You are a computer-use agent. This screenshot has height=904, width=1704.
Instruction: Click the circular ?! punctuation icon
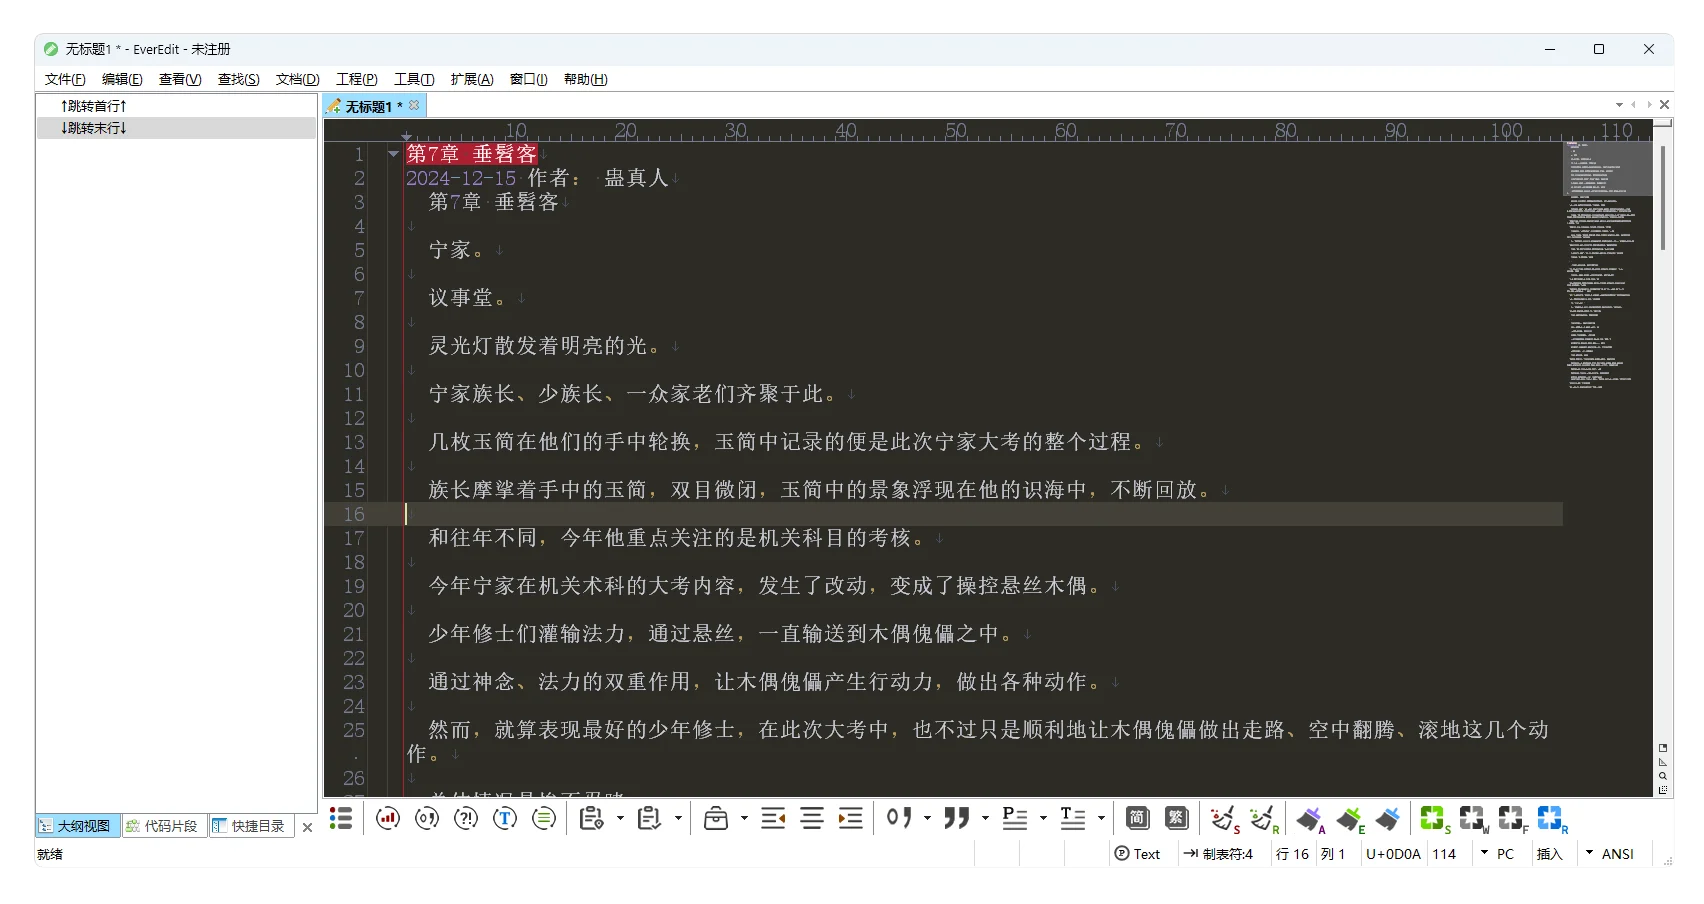[x=466, y=819]
